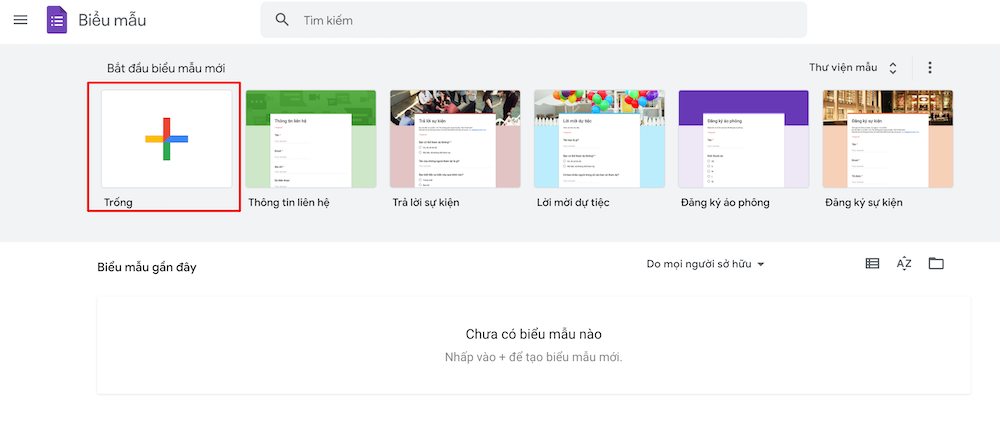Open the Trả lời sự kiện template

click(x=455, y=138)
